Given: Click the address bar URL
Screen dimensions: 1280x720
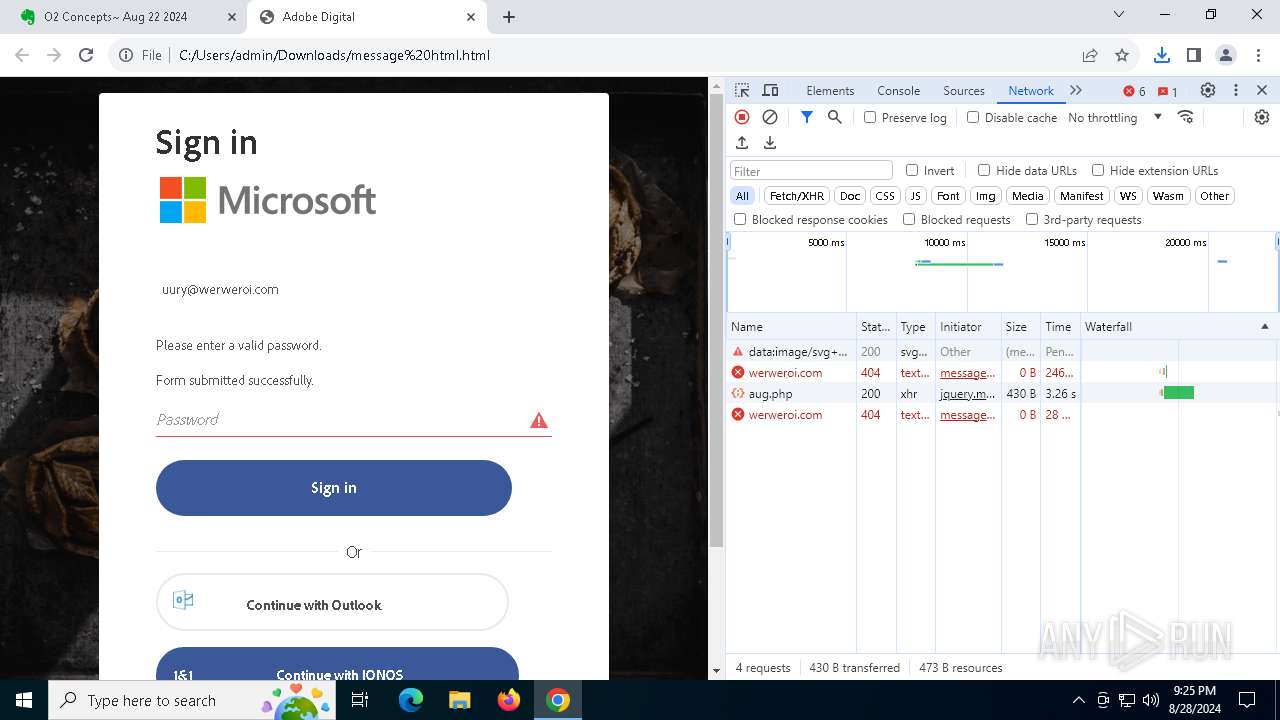Looking at the screenshot, I should 334,55.
